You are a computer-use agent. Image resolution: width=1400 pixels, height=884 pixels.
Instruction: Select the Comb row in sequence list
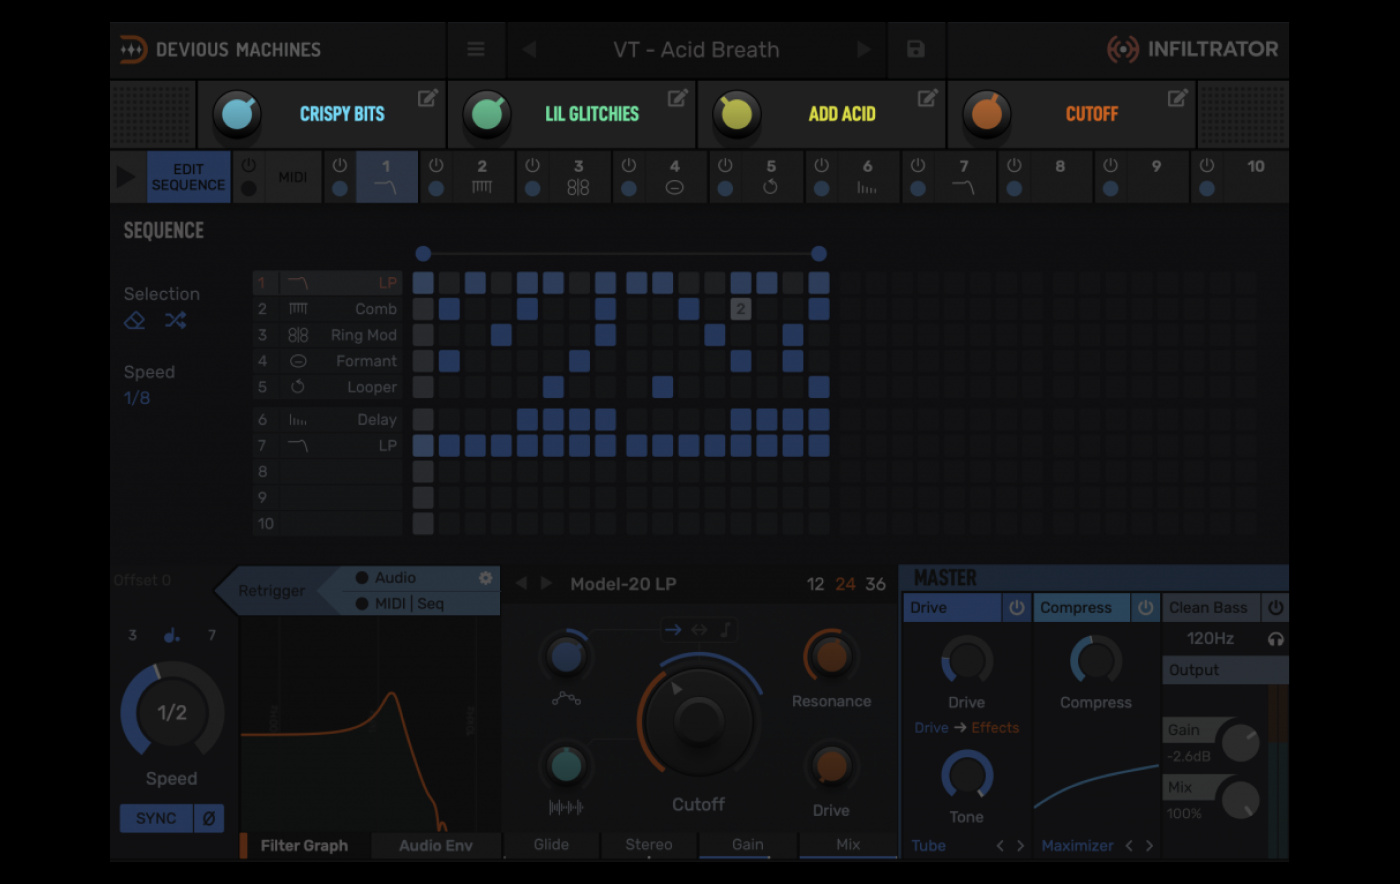coord(327,309)
